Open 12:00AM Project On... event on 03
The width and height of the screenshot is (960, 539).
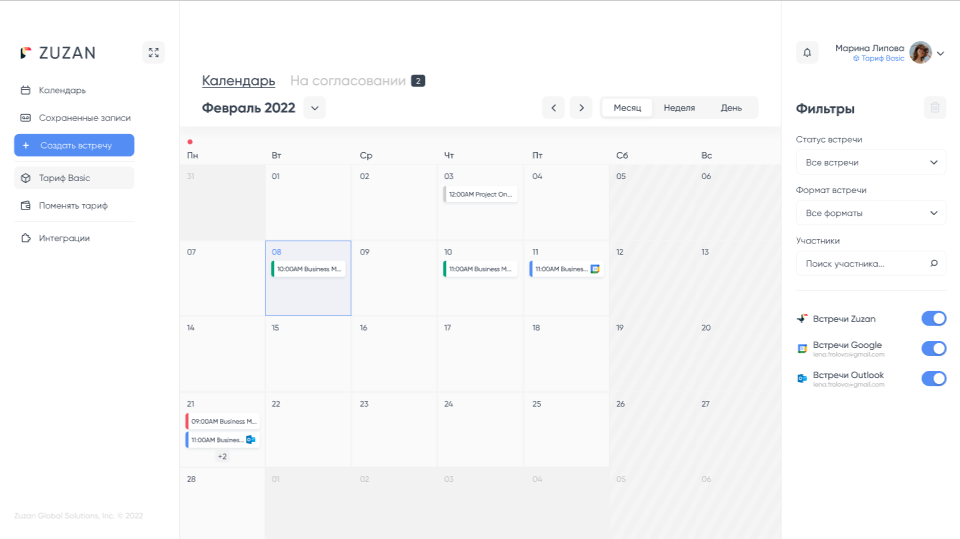pos(481,194)
